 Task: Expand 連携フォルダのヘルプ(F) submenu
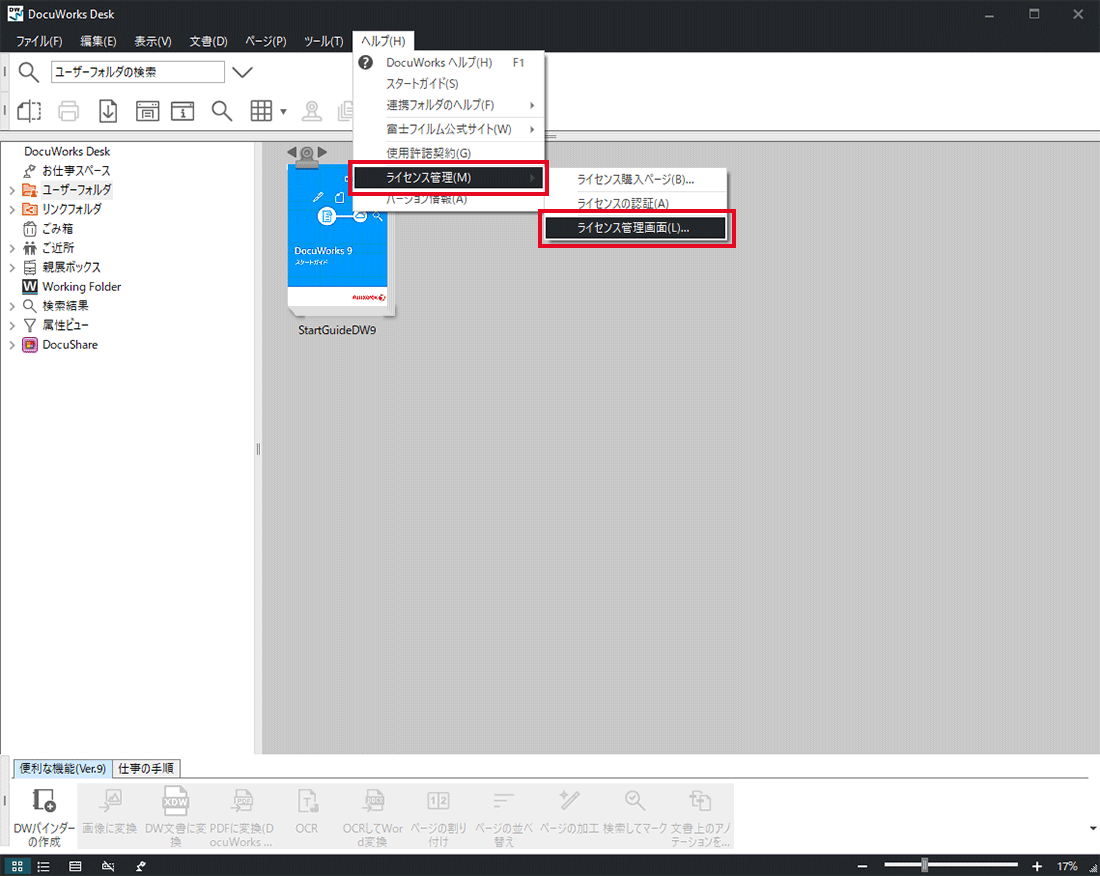pyautogui.click(x=449, y=105)
